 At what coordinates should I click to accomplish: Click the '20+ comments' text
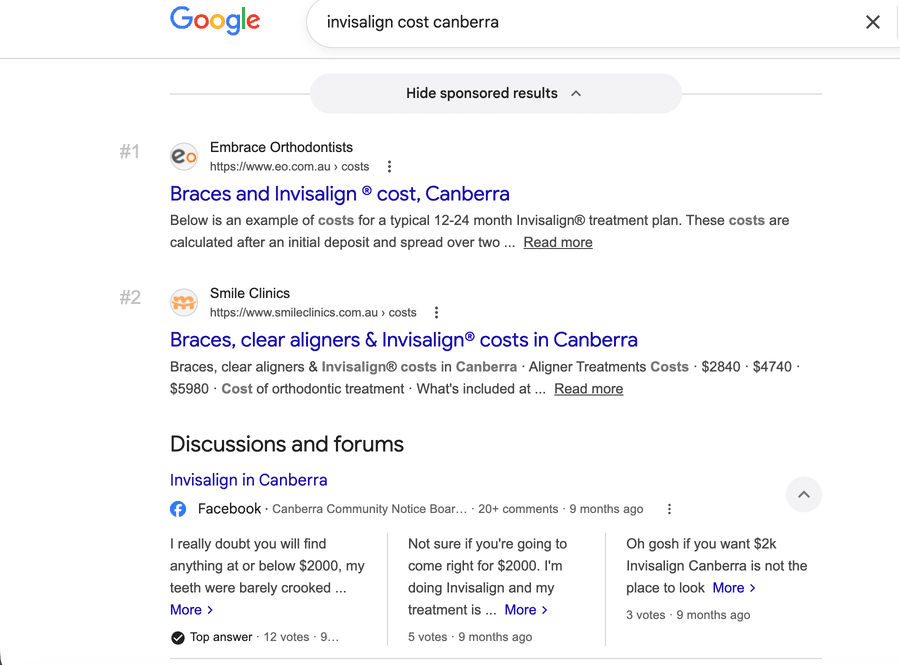pyautogui.click(x=518, y=509)
